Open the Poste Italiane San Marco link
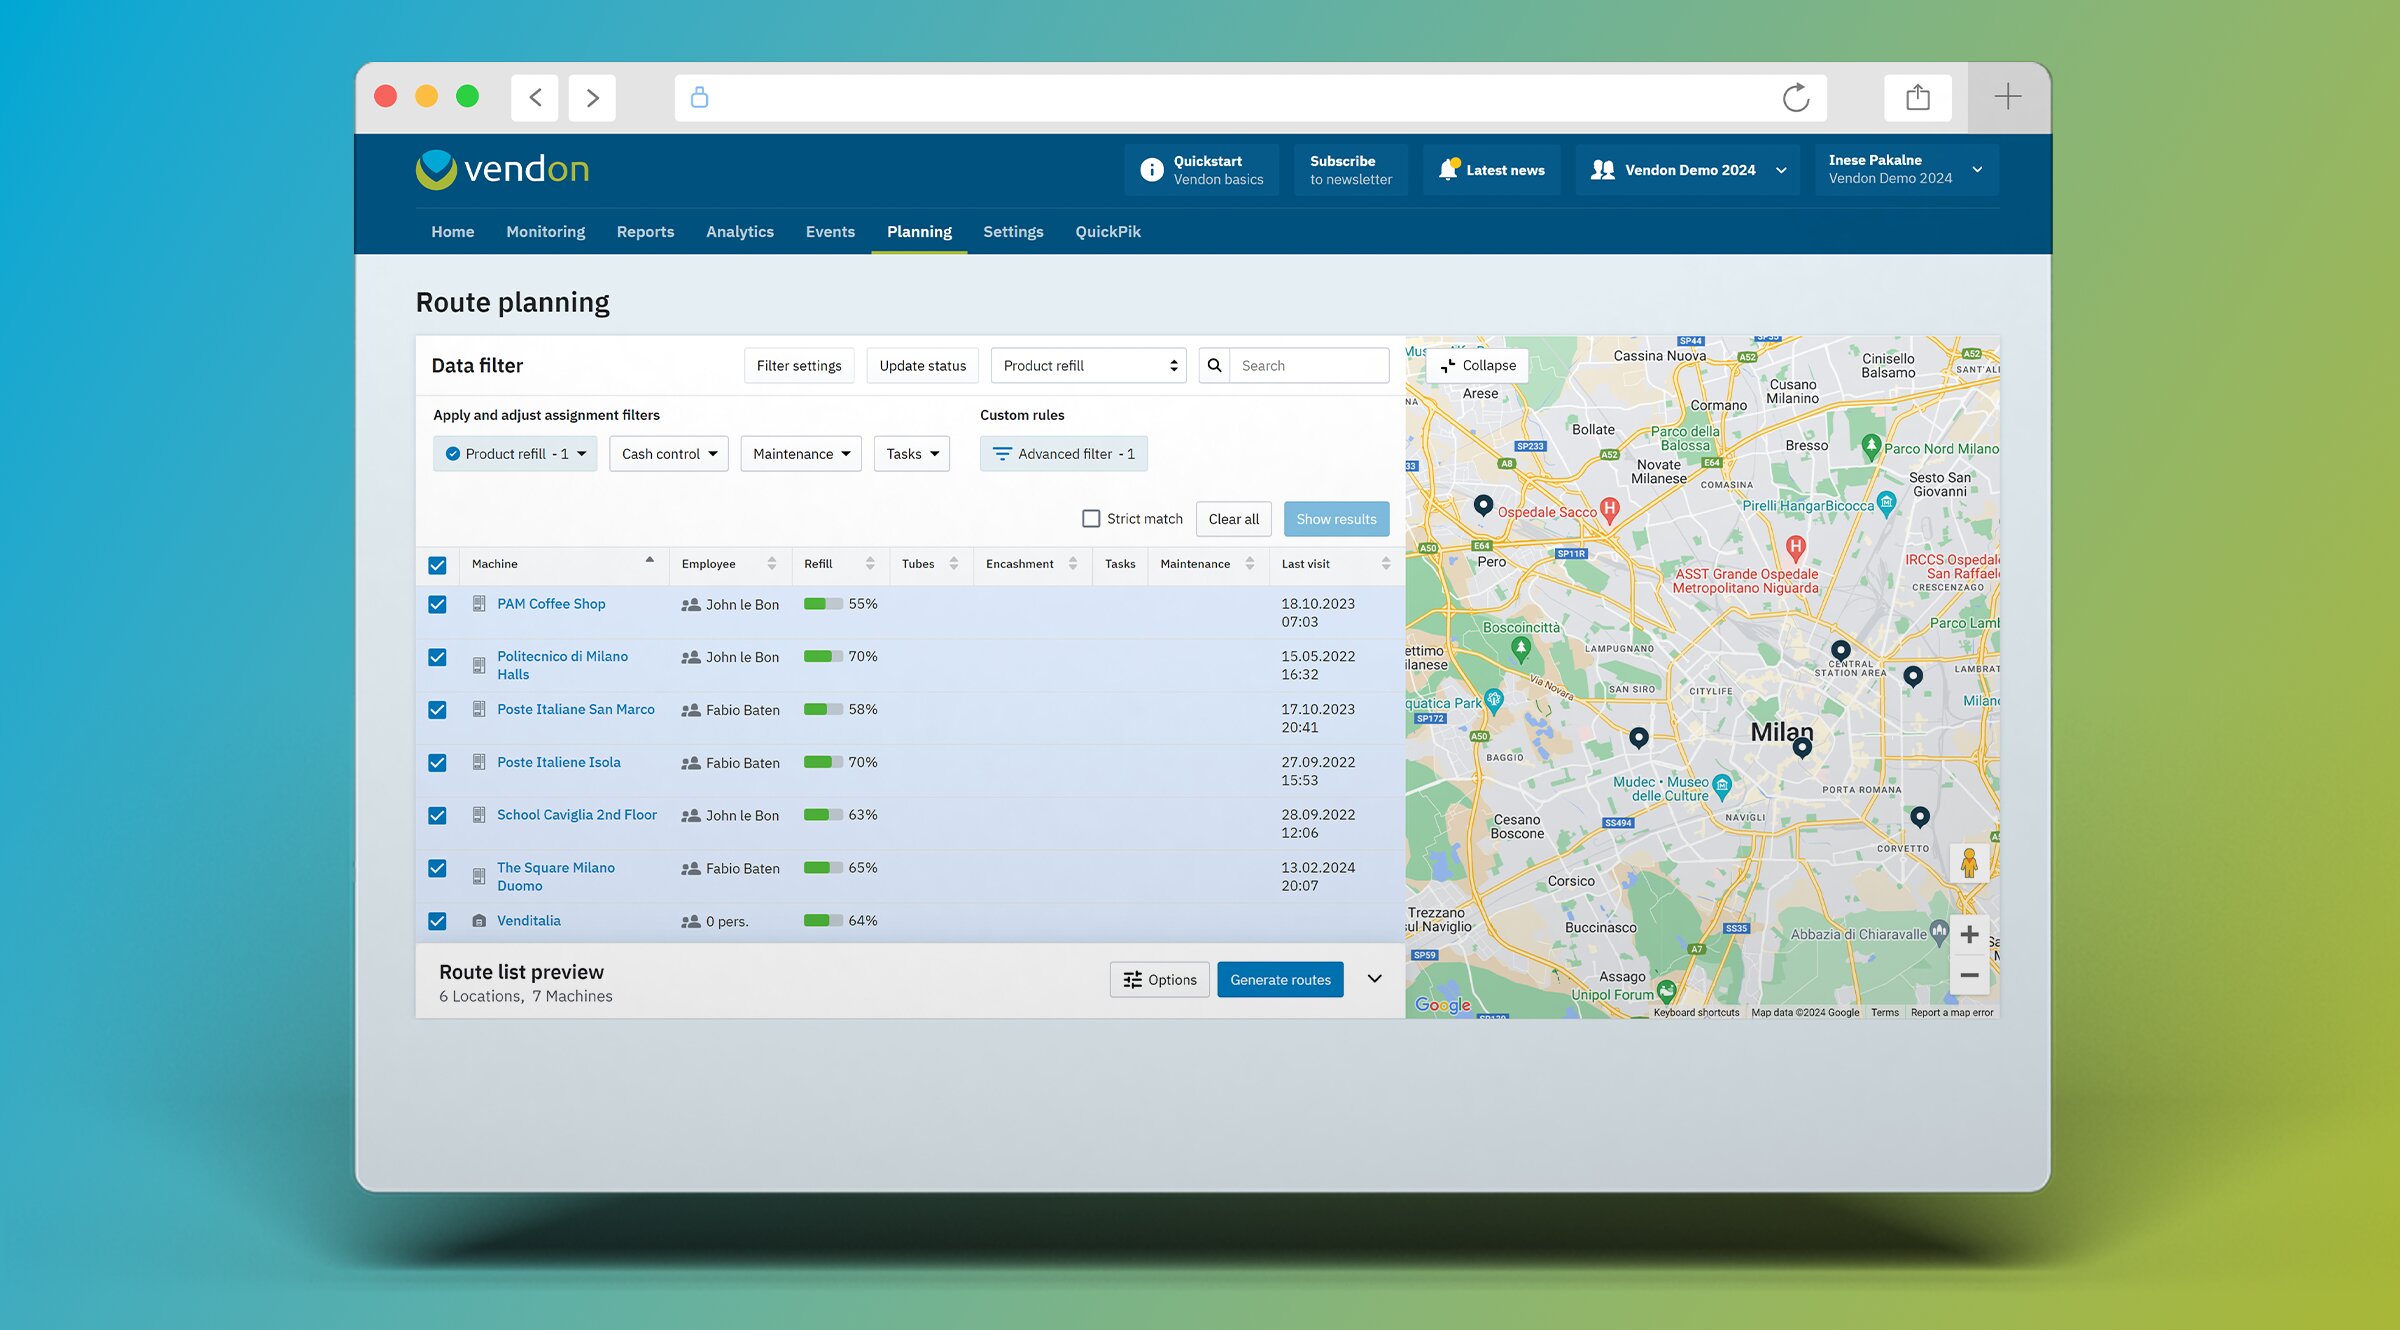The width and height of the screenshot is (2400, 1330). pos(575,710)
